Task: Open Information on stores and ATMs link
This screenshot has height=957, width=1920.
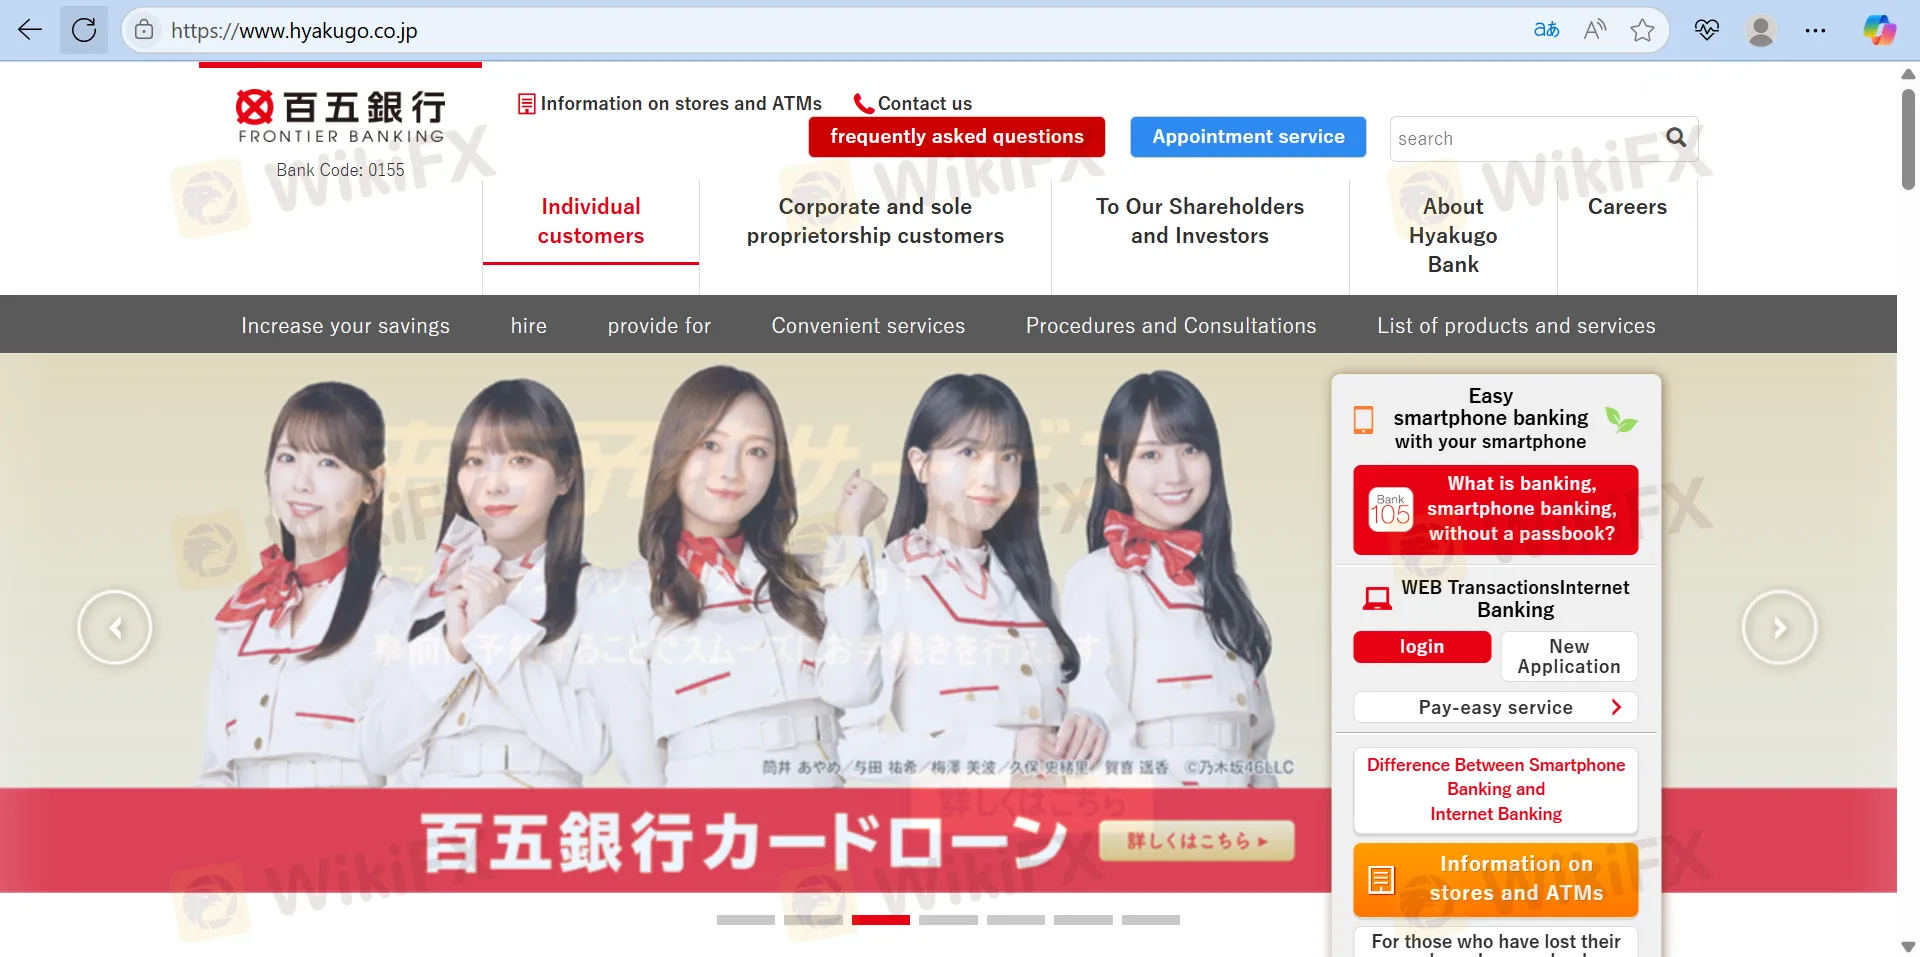Action: 670,103
